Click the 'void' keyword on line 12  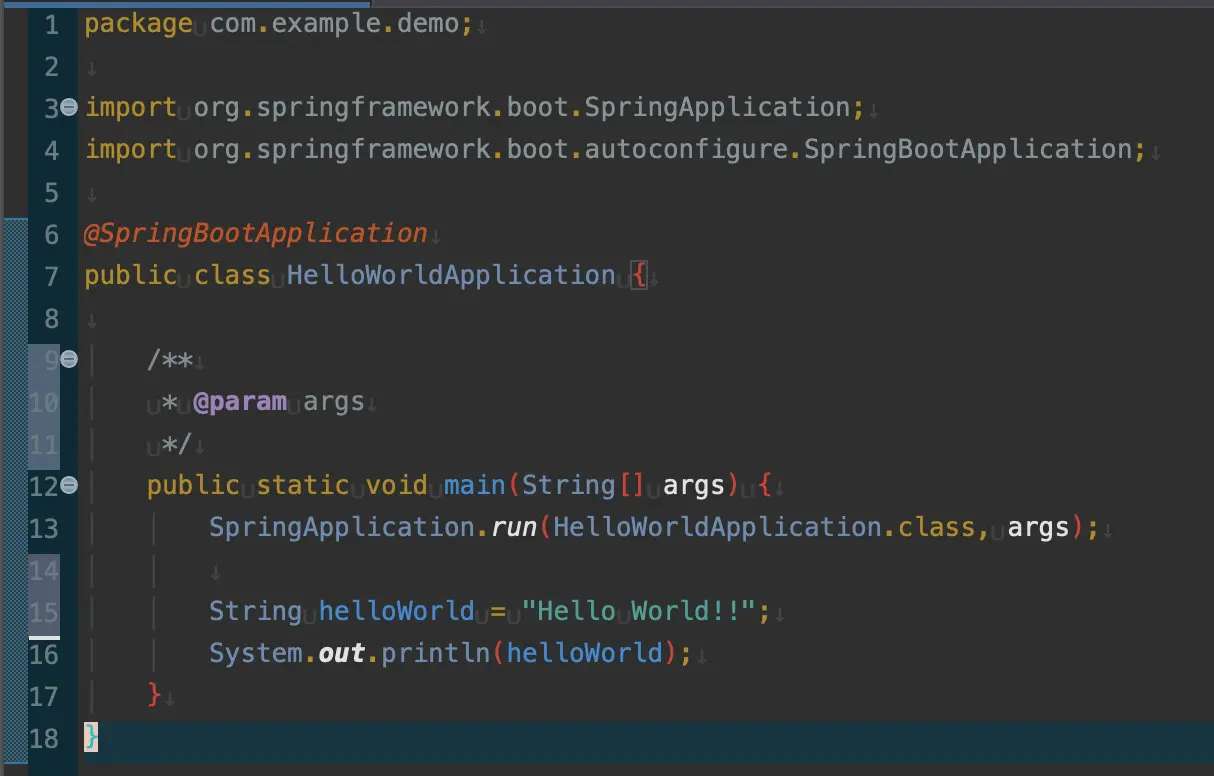tap(396, 485)
